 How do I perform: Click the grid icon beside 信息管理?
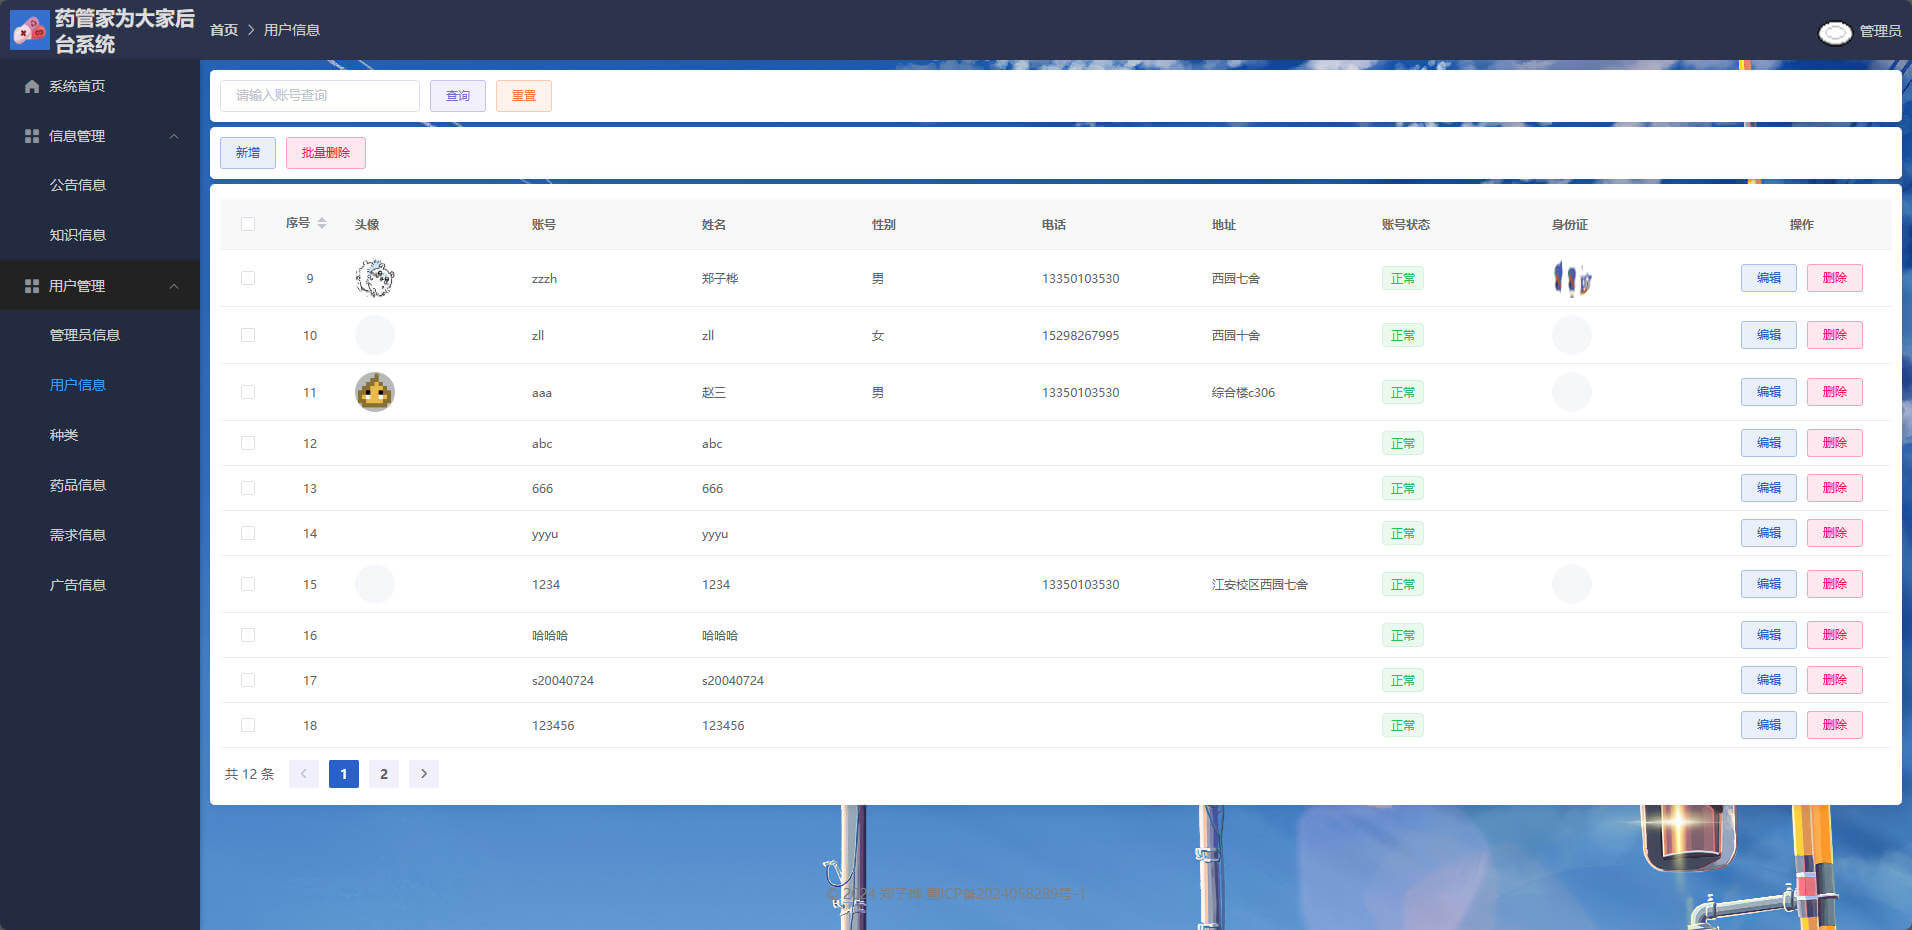32,136
